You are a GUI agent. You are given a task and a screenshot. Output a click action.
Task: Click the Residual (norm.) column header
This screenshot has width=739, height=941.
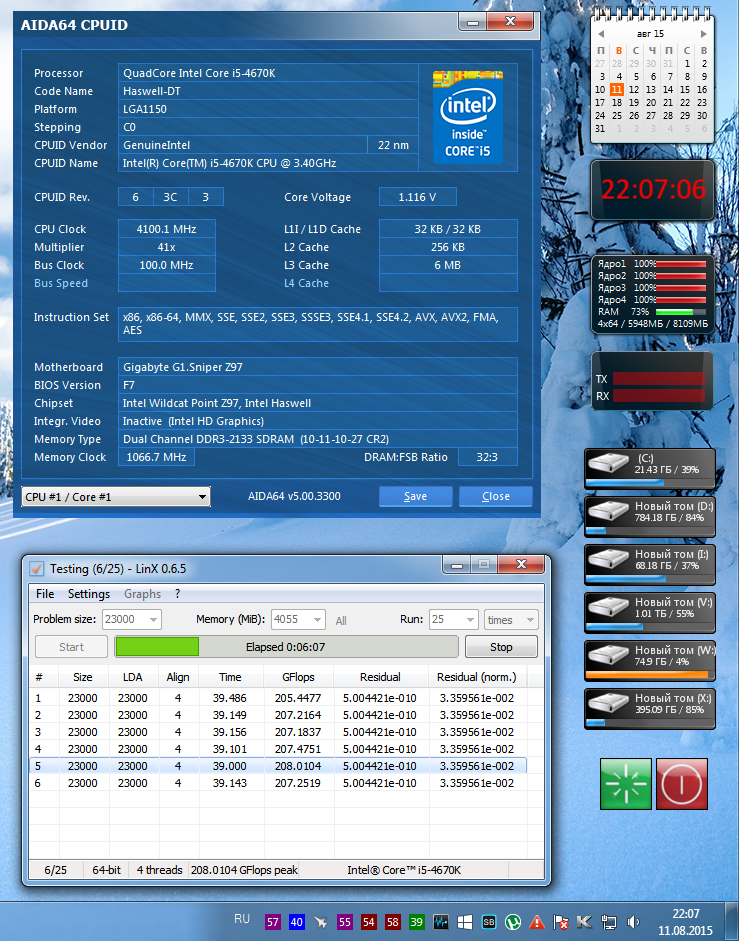(477, 677)
